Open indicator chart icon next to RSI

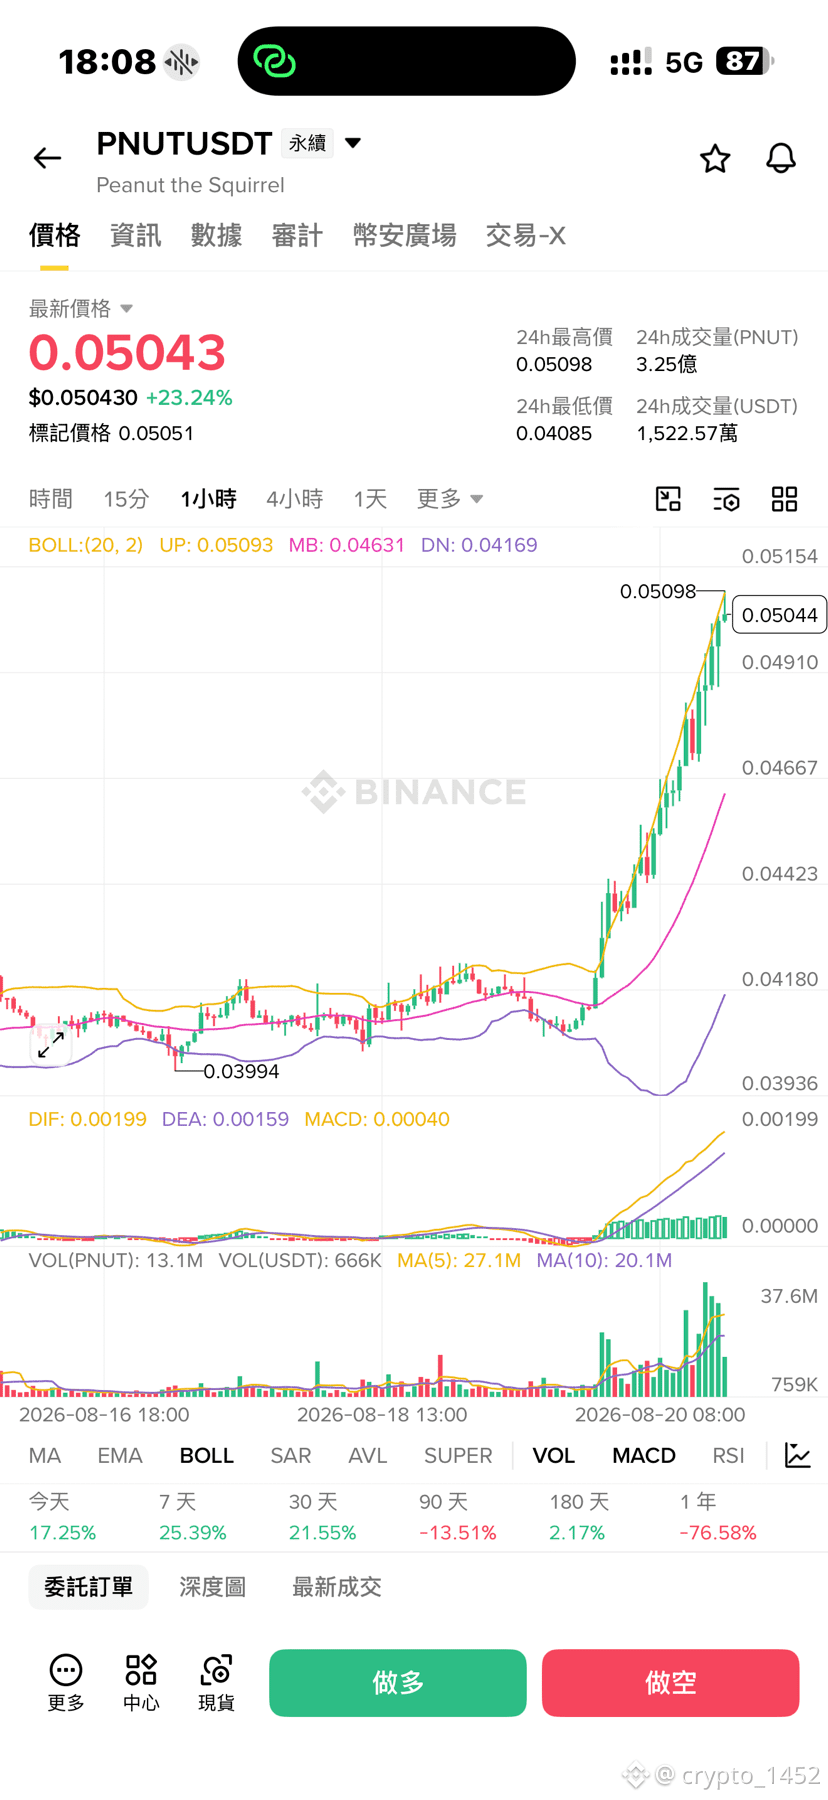797,1455
